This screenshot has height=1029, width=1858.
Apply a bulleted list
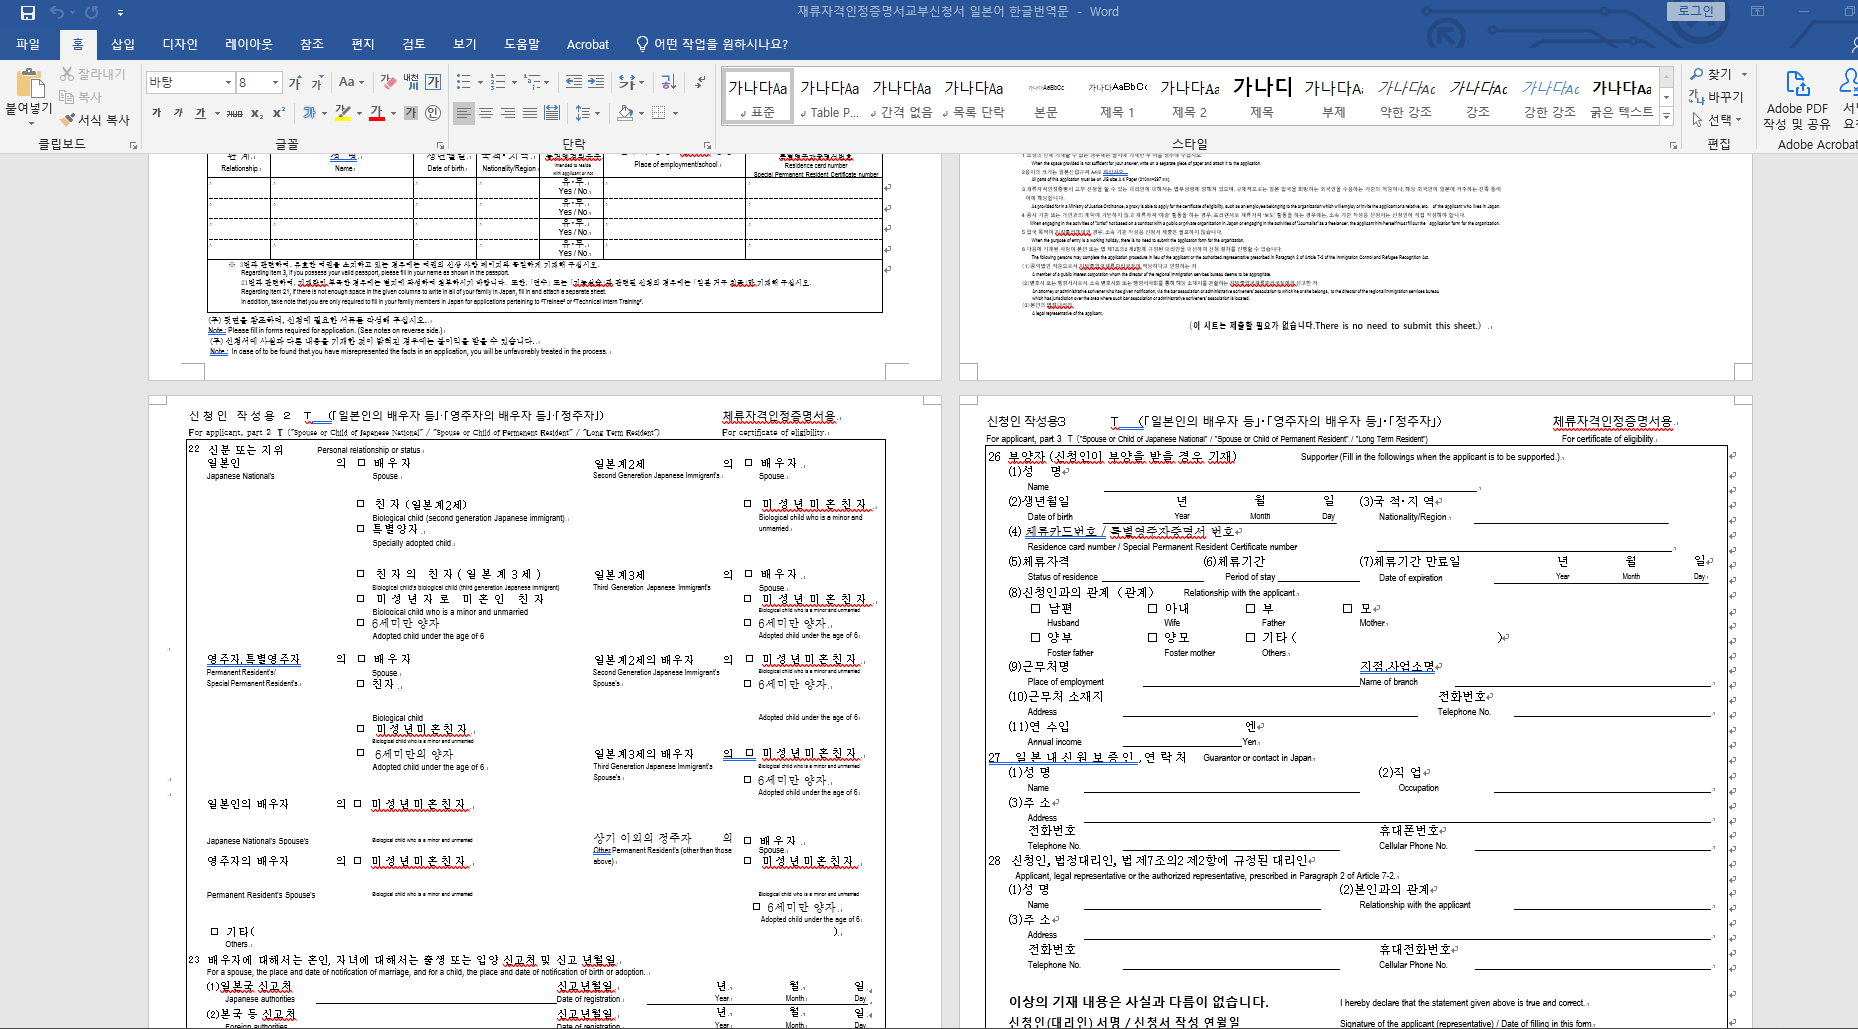[463, 82]
